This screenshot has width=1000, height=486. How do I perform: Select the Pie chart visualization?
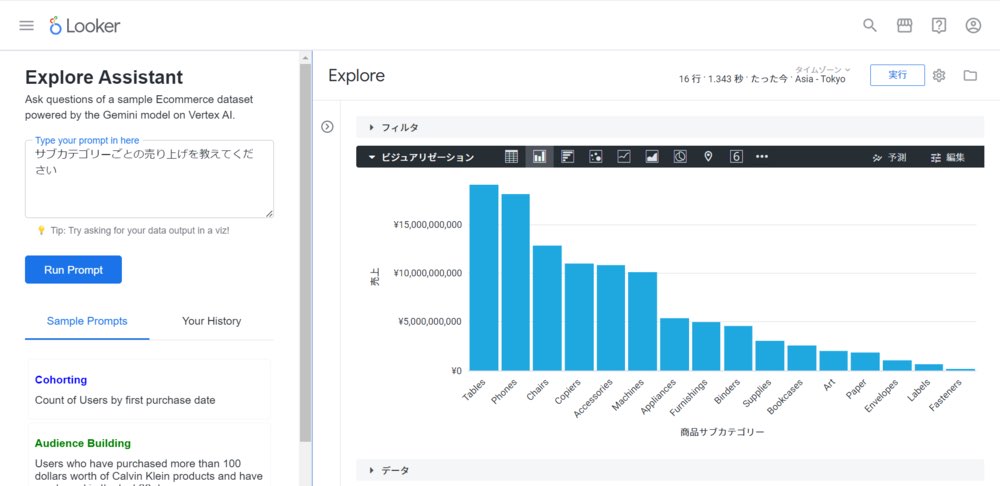680,157
